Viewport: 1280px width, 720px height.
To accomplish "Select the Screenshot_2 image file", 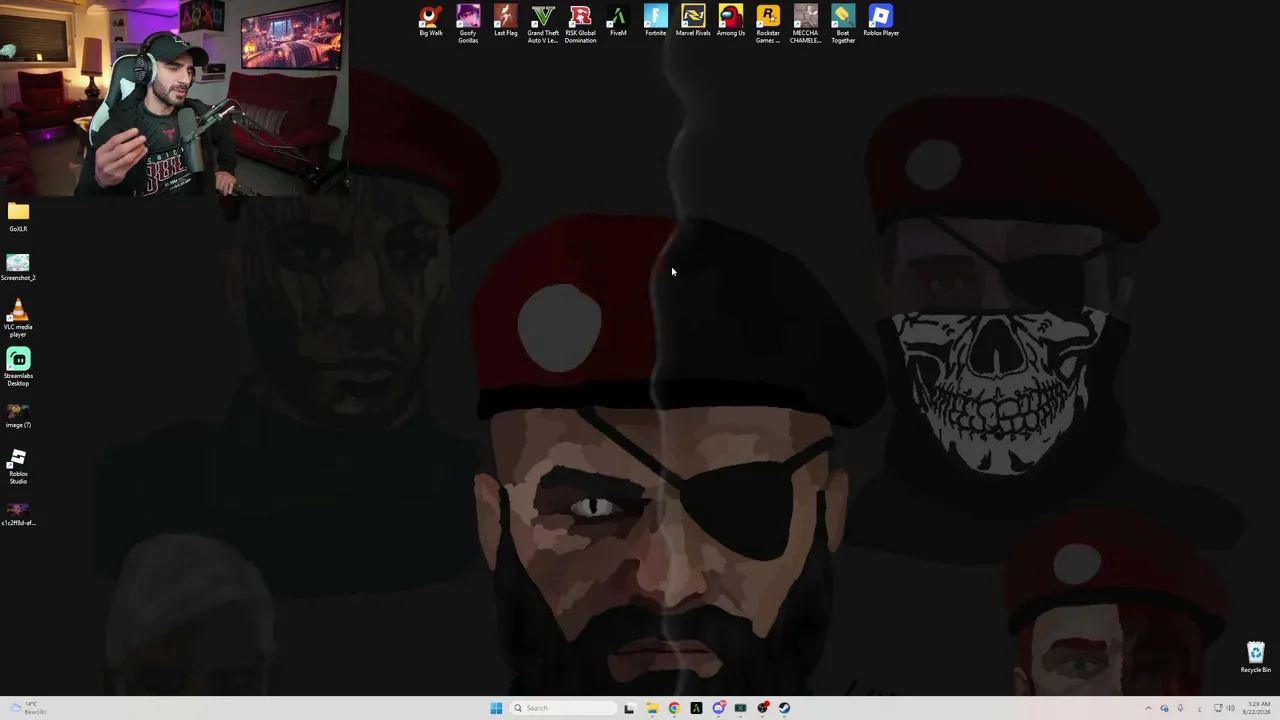I will pyautogui.click(x=18, y=267).
